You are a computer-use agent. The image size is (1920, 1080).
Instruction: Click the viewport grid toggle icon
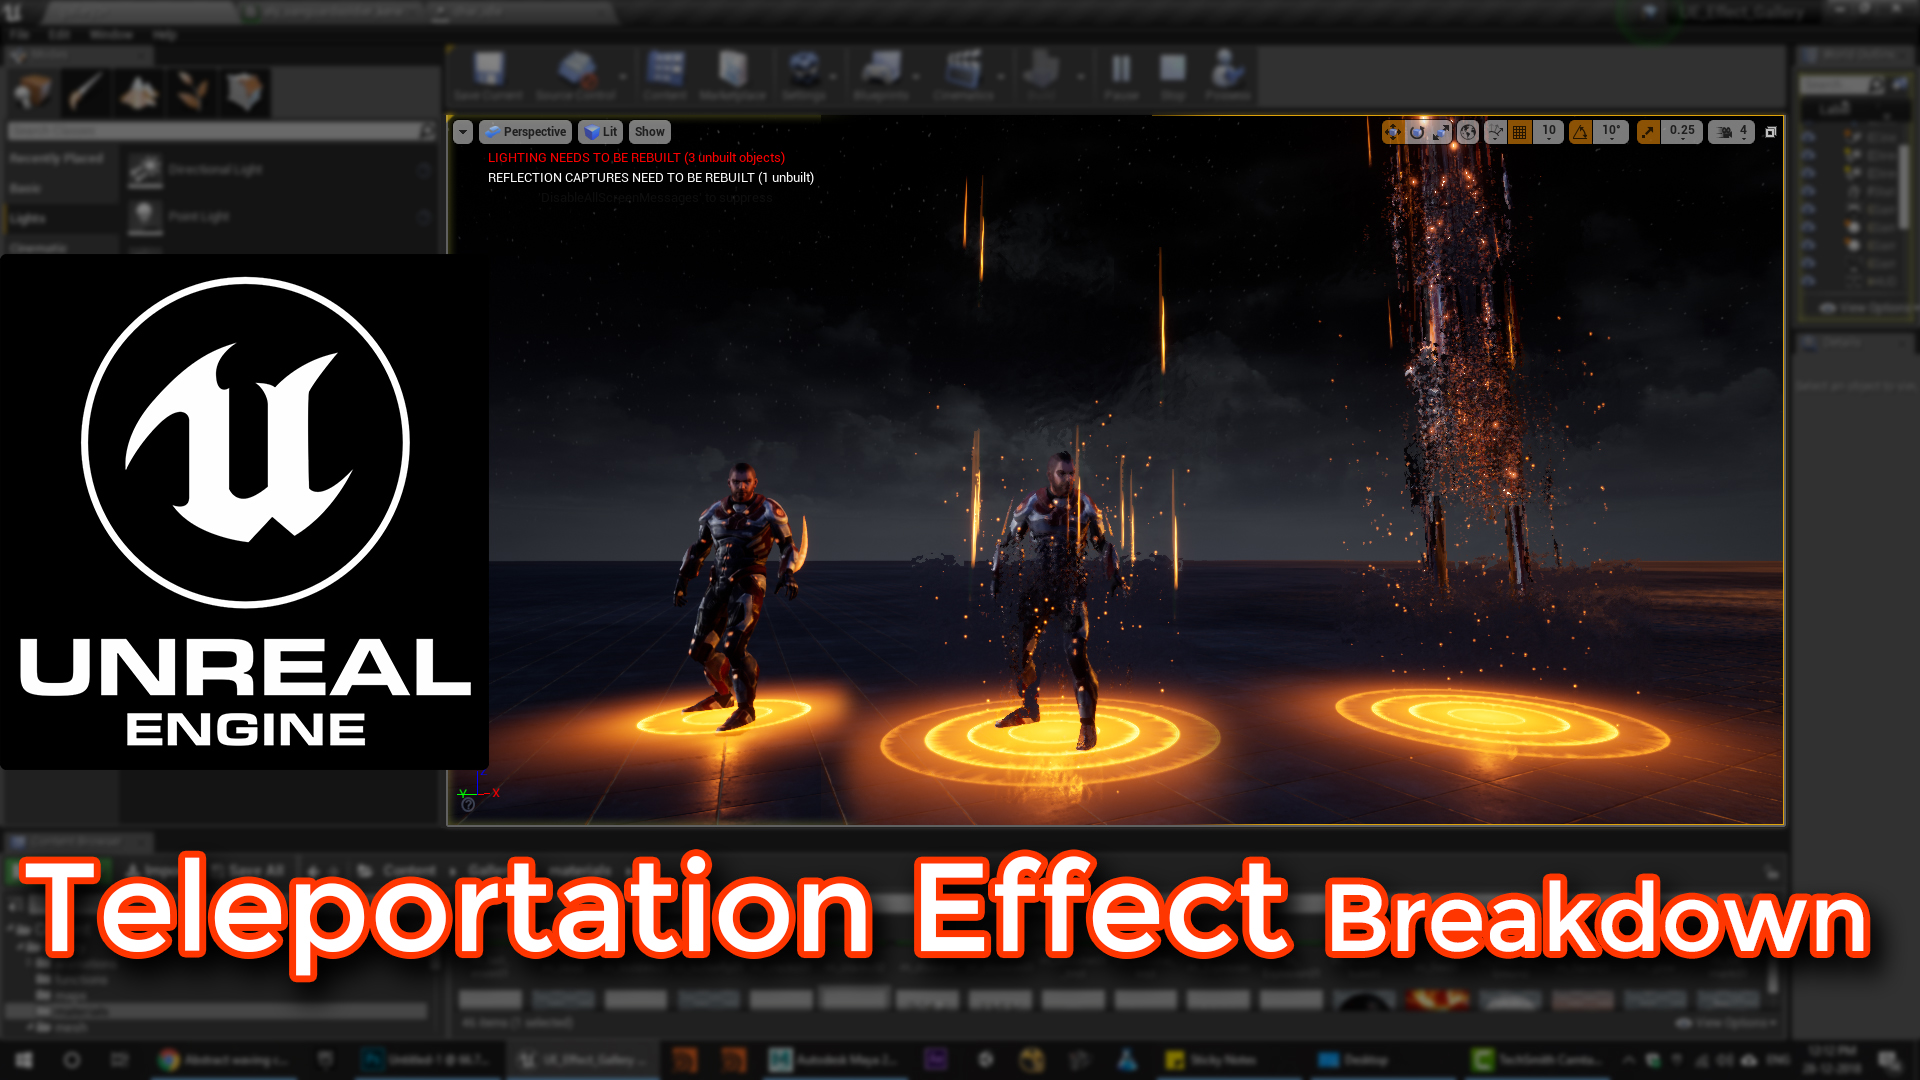(x=1520, y=131)
